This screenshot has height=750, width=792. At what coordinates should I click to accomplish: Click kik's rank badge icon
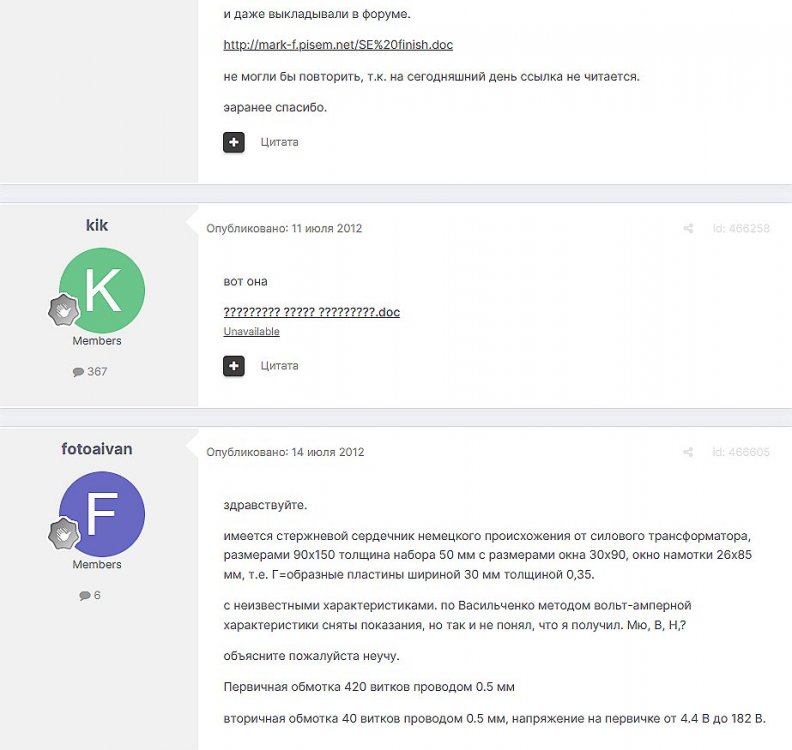64,310
